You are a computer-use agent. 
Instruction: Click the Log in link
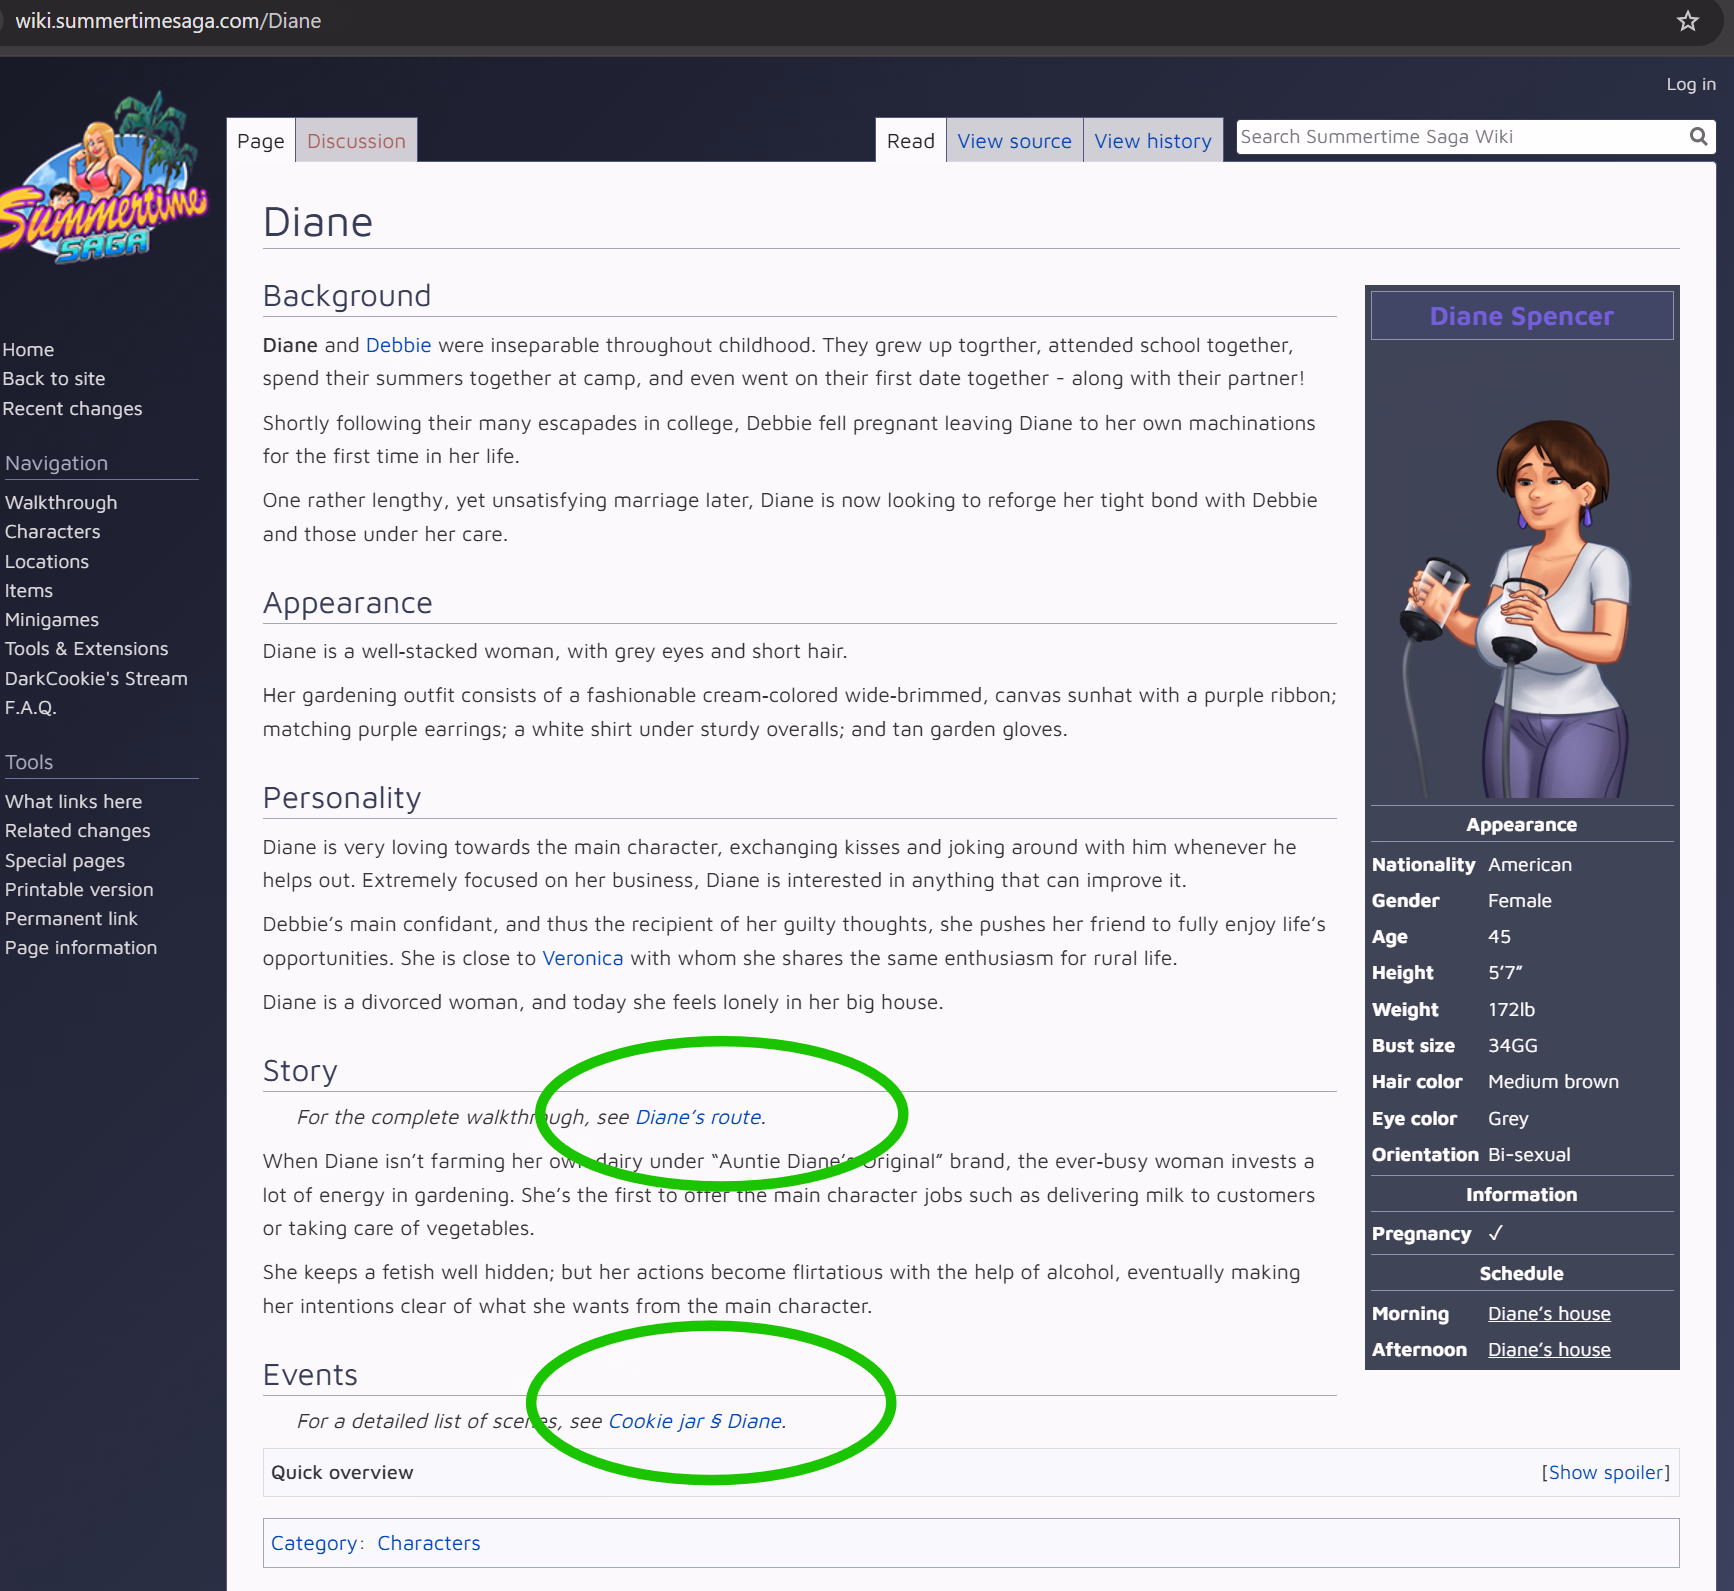(x=1691, y=85)
